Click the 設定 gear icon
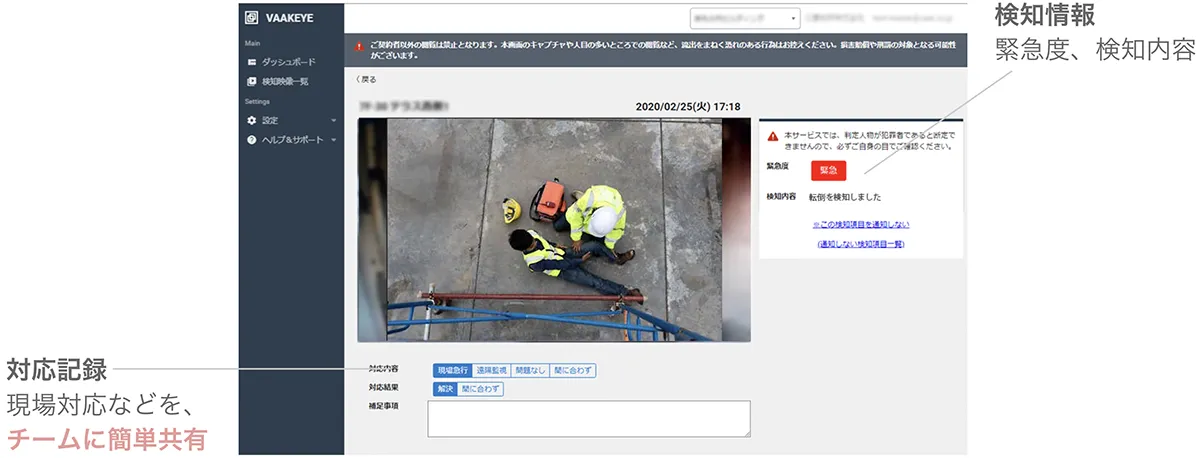This screenshot has height=458, width=1200. 252,120
